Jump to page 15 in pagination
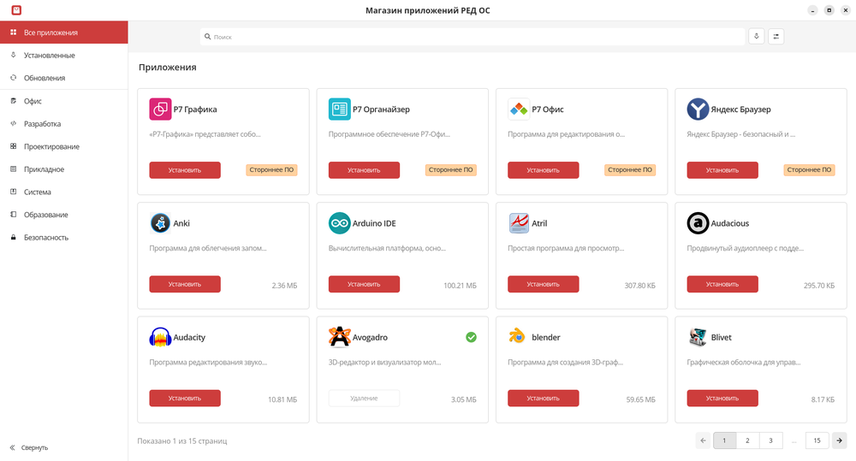Screen dimensions: 856x461 pos(817,440)
